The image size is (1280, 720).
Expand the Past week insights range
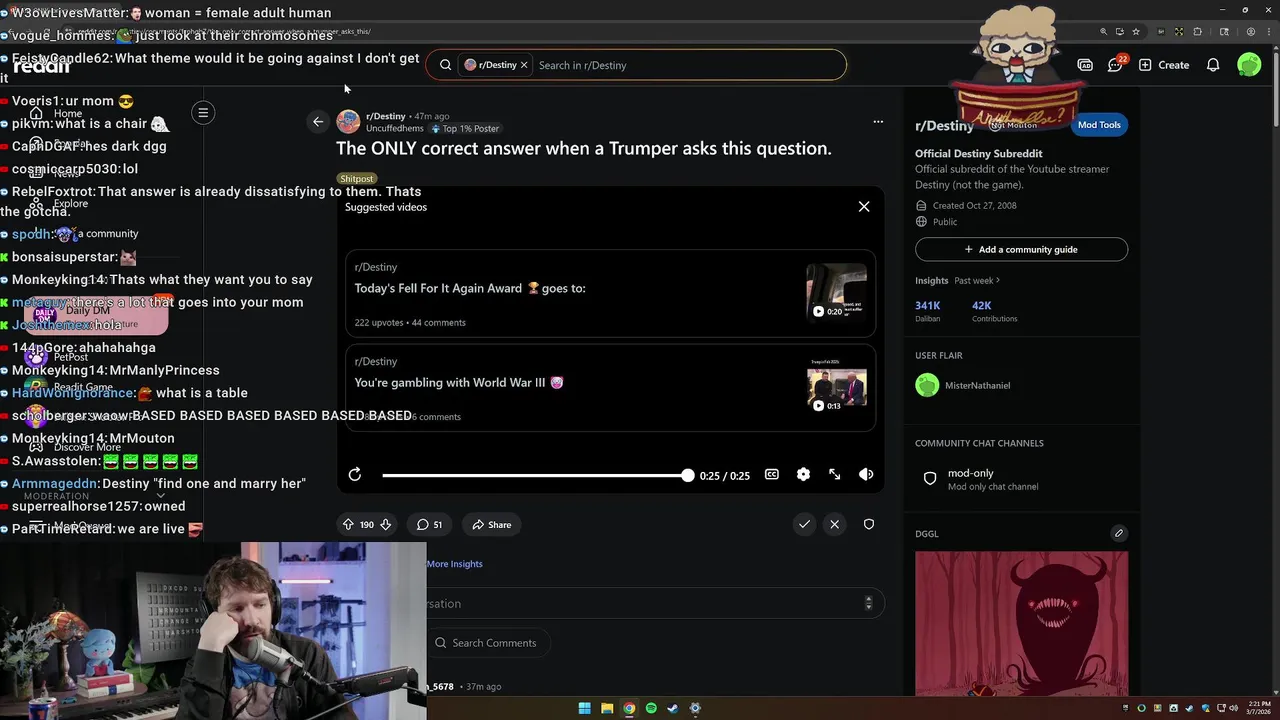click(977, 281)
